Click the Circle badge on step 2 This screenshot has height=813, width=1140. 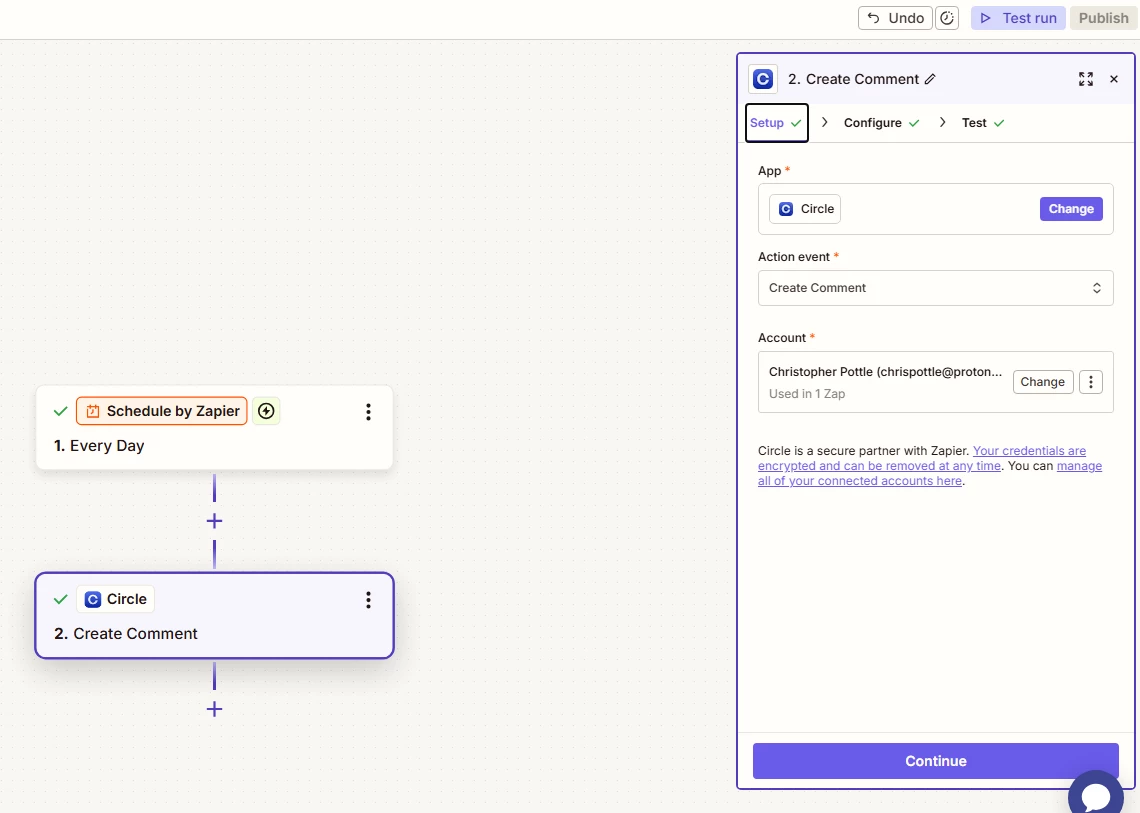tap(116, 599)
